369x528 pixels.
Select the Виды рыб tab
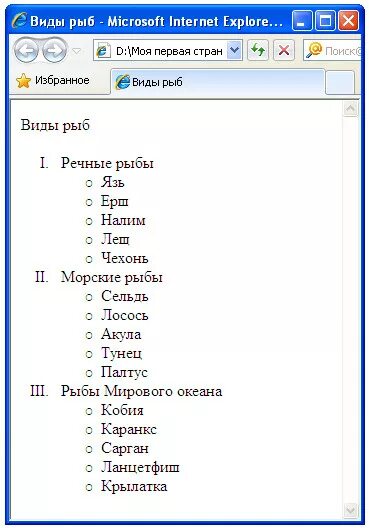pos(217,81)
